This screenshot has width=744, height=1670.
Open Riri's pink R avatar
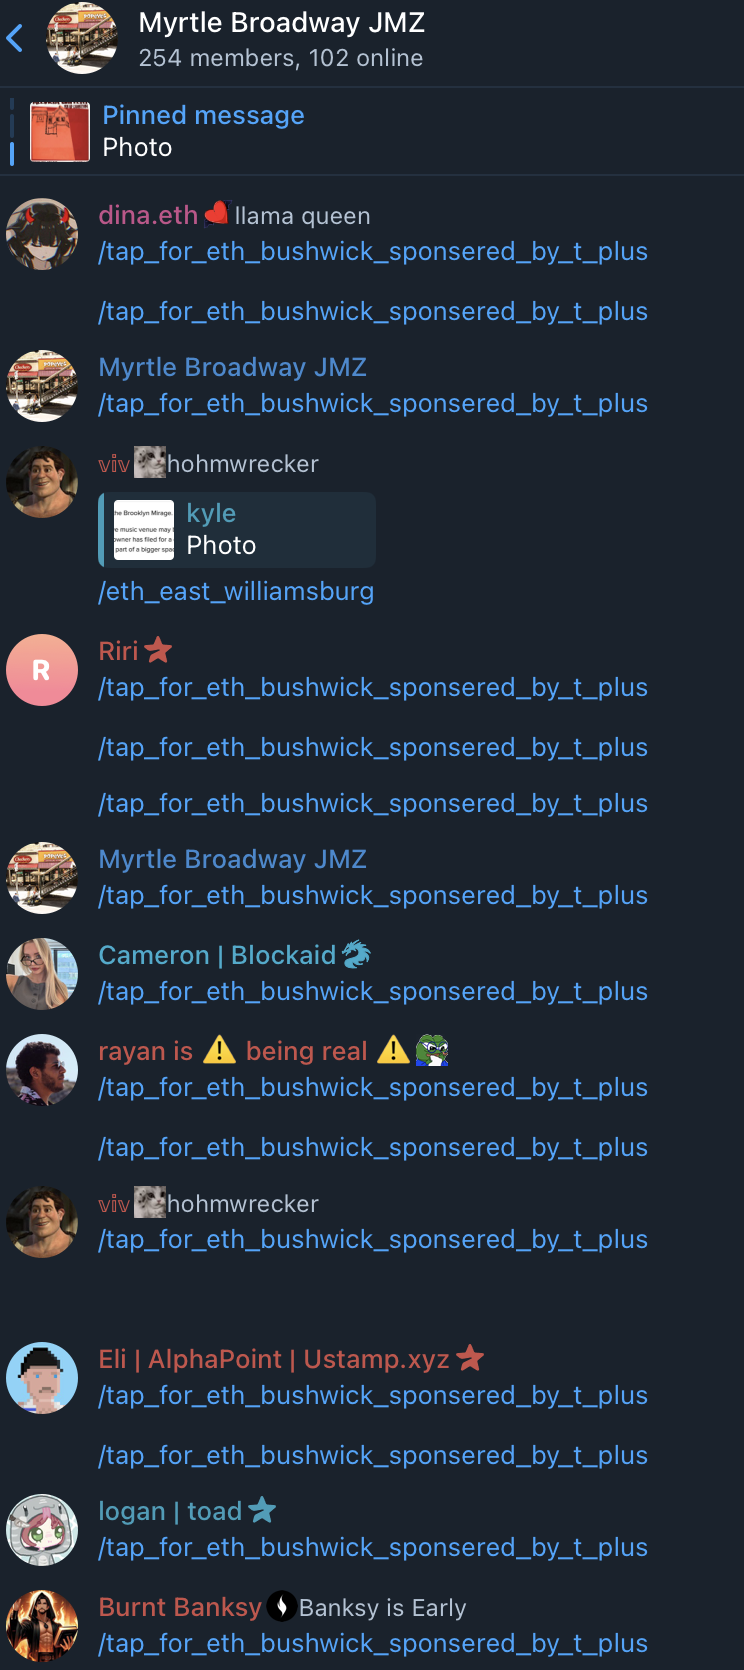42,670
